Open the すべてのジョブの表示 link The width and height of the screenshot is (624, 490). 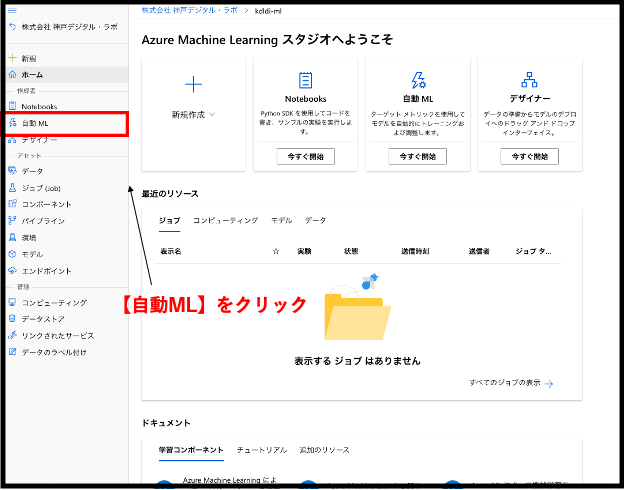tap(505, 383)
